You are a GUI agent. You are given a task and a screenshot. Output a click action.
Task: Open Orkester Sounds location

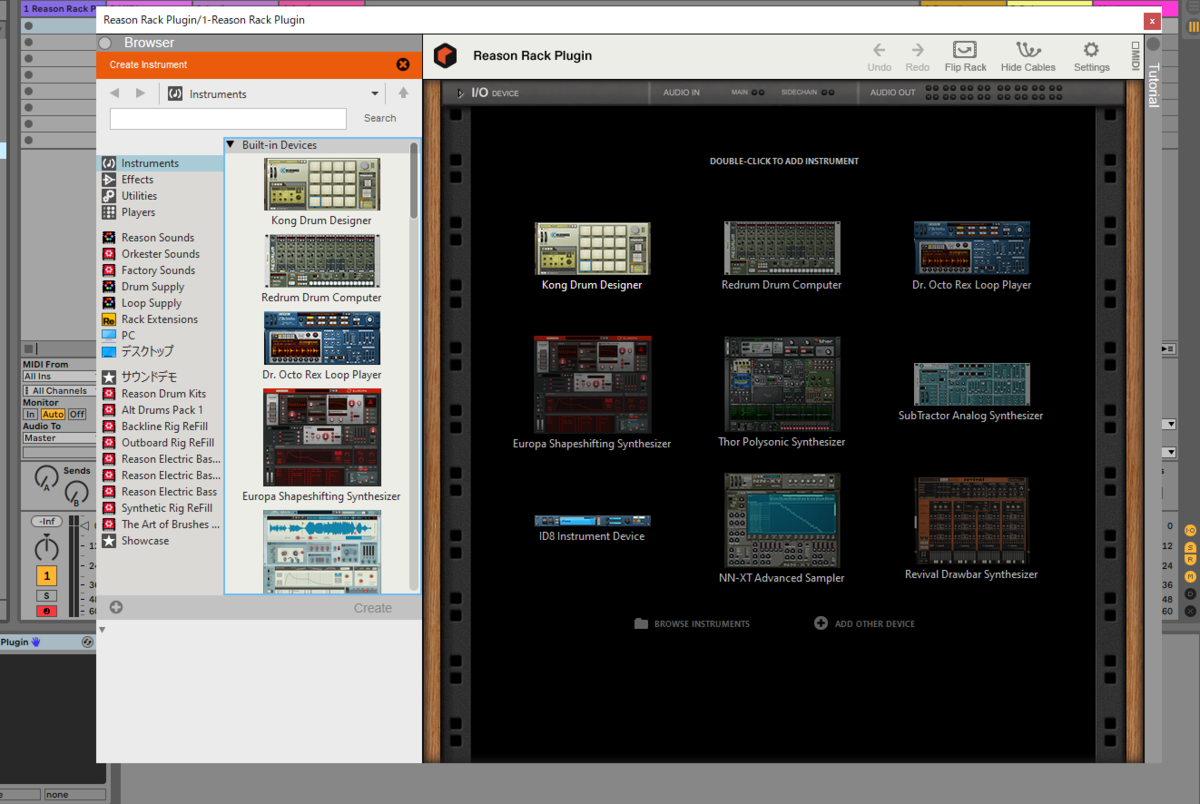pyautogui.click(x=160, y=254)
